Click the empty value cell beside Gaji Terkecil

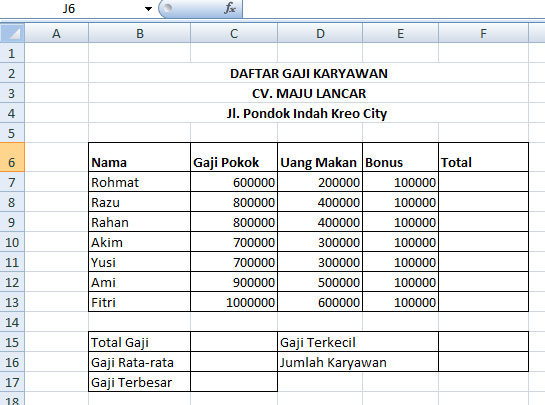click(x=483, y=342)
